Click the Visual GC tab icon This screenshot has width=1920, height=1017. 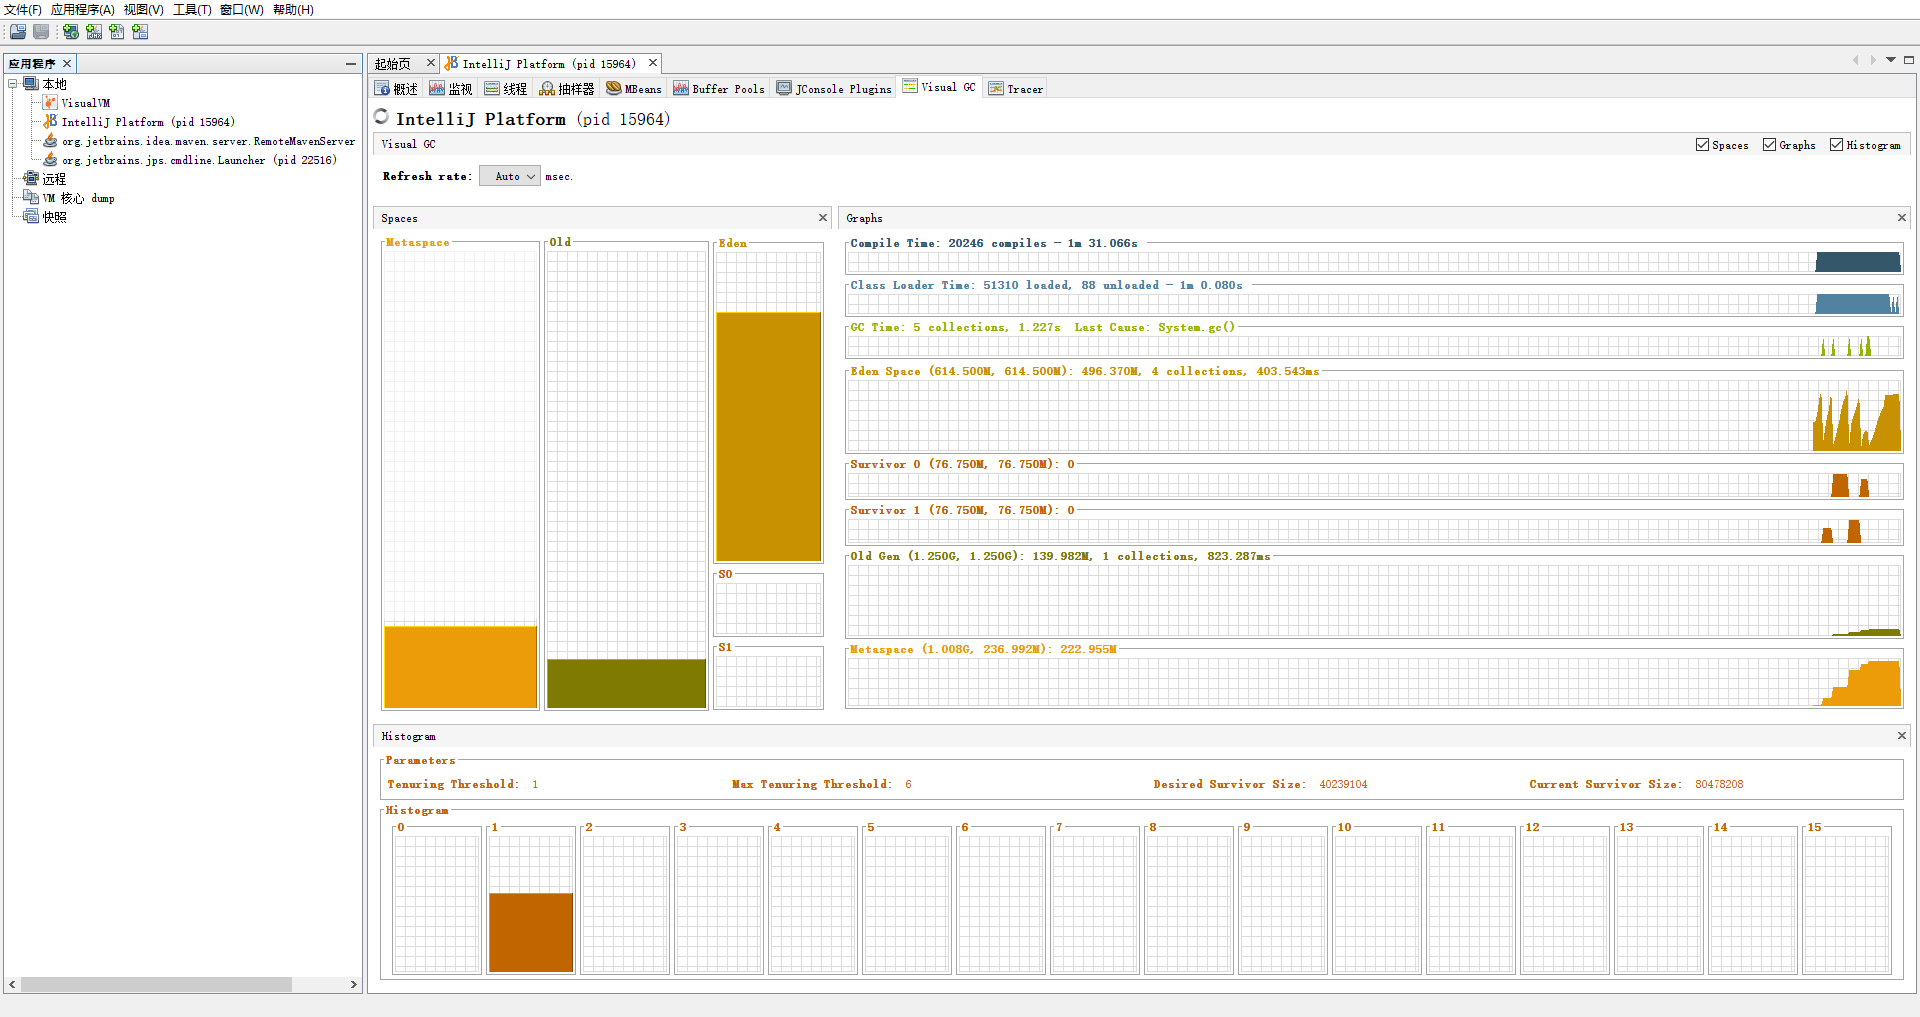point(910,86)
